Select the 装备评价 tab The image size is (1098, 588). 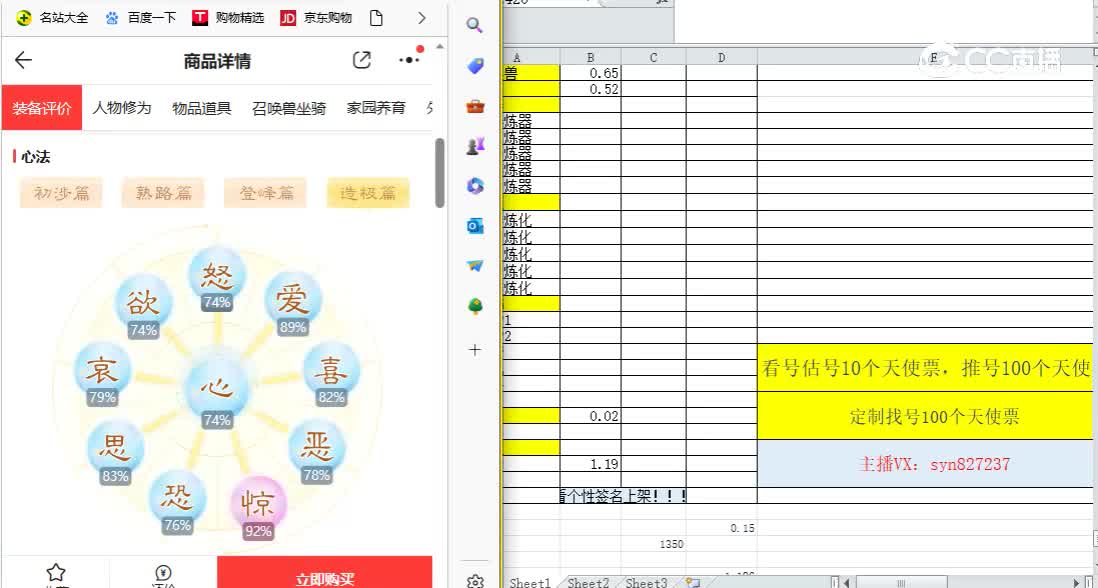point(42,108)
